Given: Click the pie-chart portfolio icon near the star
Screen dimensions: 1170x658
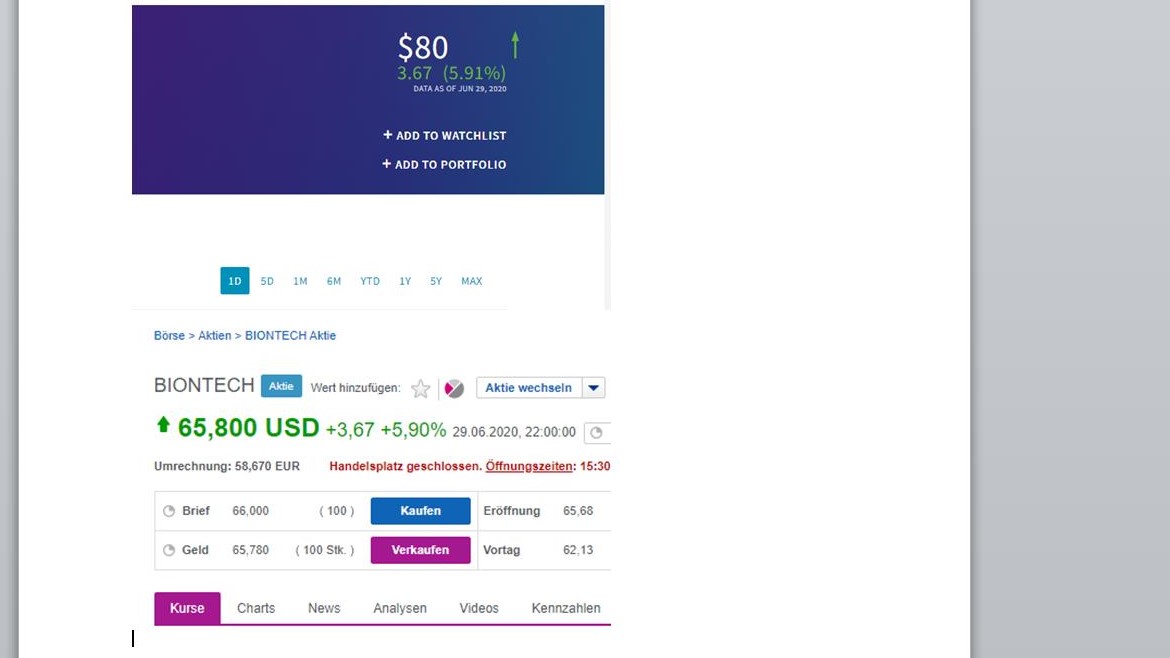Looking at the screenshot, I should coord(454,389).
